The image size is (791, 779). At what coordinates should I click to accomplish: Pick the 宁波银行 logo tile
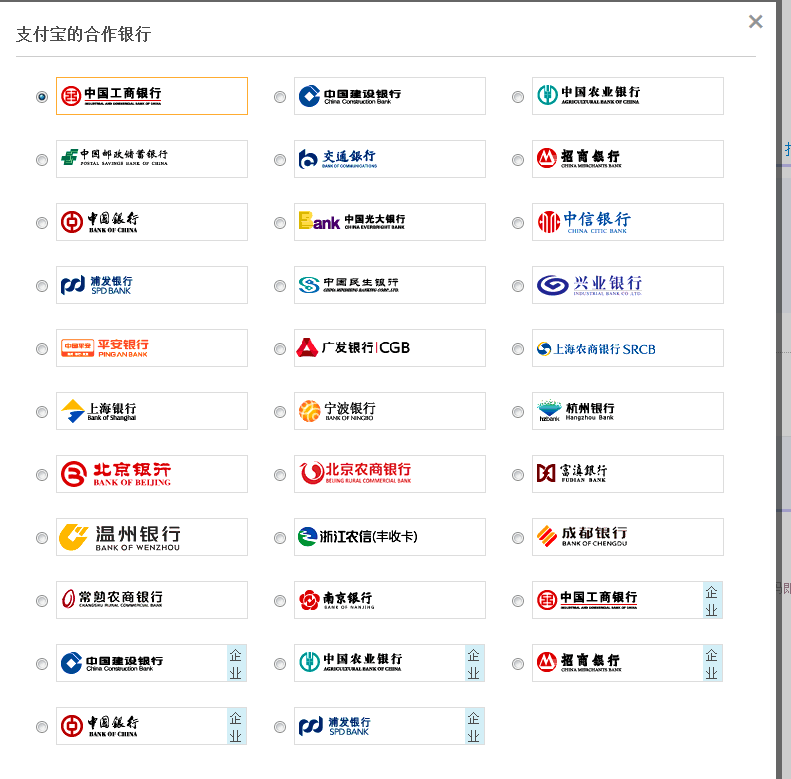click(390, 411)
